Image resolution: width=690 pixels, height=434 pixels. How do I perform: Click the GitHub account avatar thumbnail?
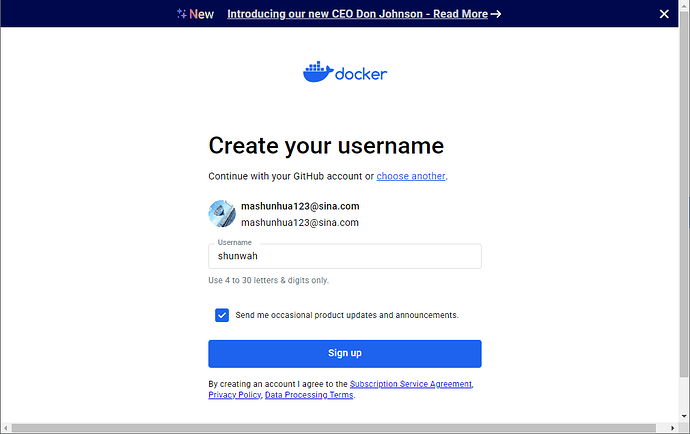coord(222,213)
